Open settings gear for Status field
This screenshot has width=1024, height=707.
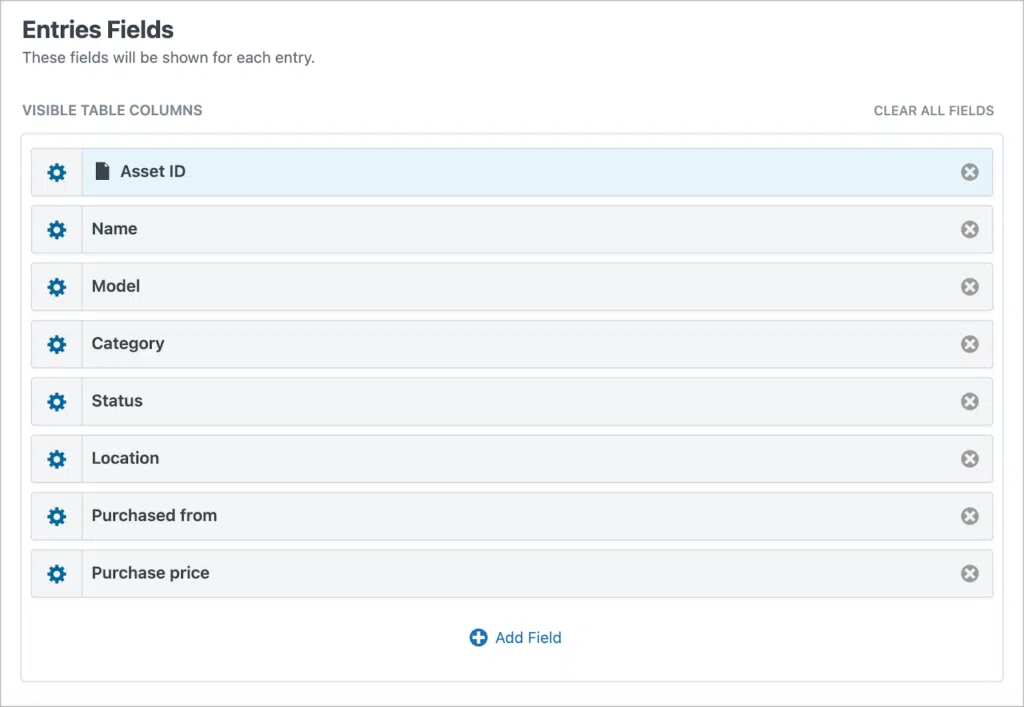pos(57,401)
